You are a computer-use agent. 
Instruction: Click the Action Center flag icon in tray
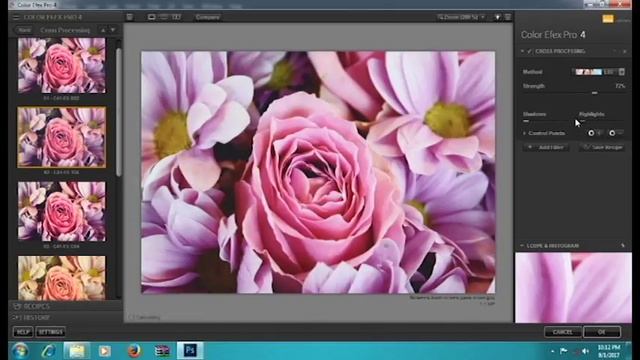click(564, 351)
